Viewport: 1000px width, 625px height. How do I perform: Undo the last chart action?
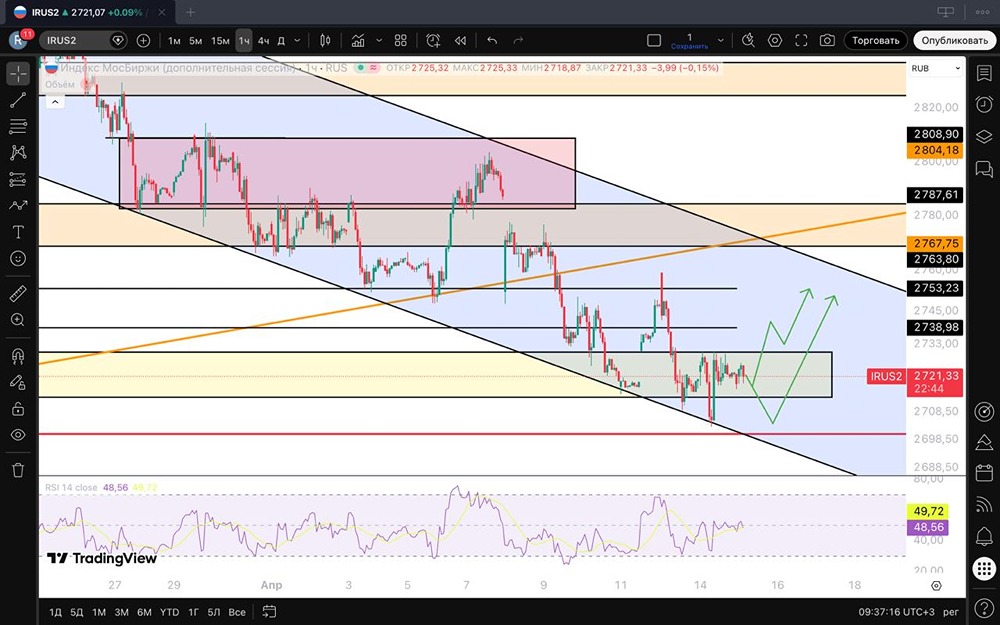pos(492,40)
